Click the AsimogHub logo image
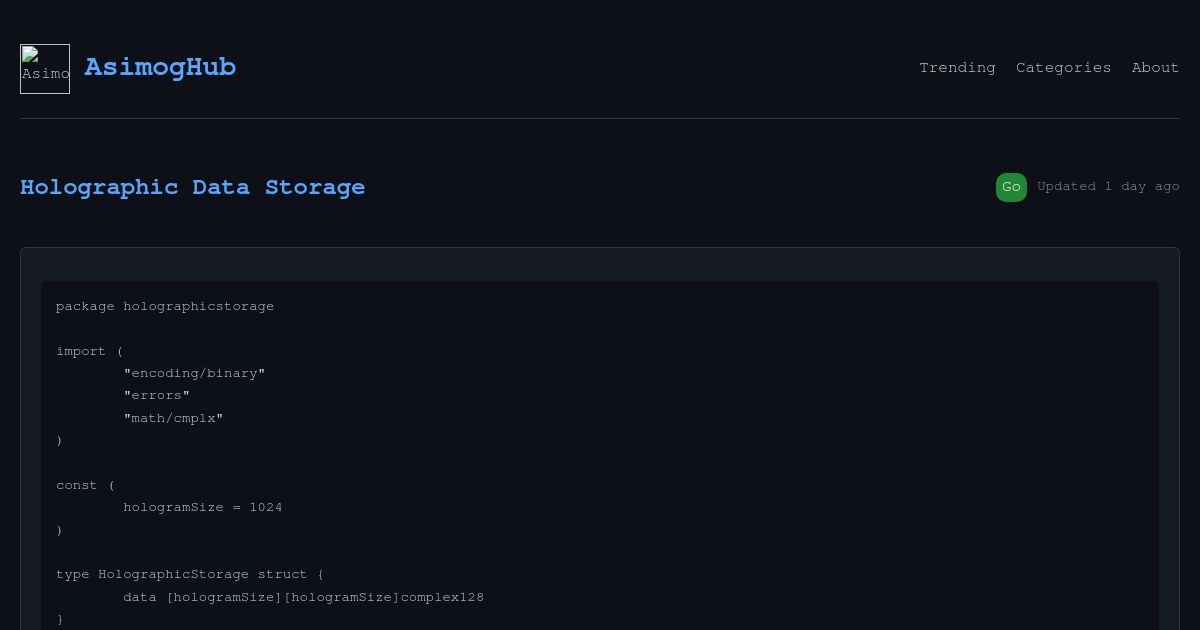Screen dimensions: 1200x630 pos(45,69)
